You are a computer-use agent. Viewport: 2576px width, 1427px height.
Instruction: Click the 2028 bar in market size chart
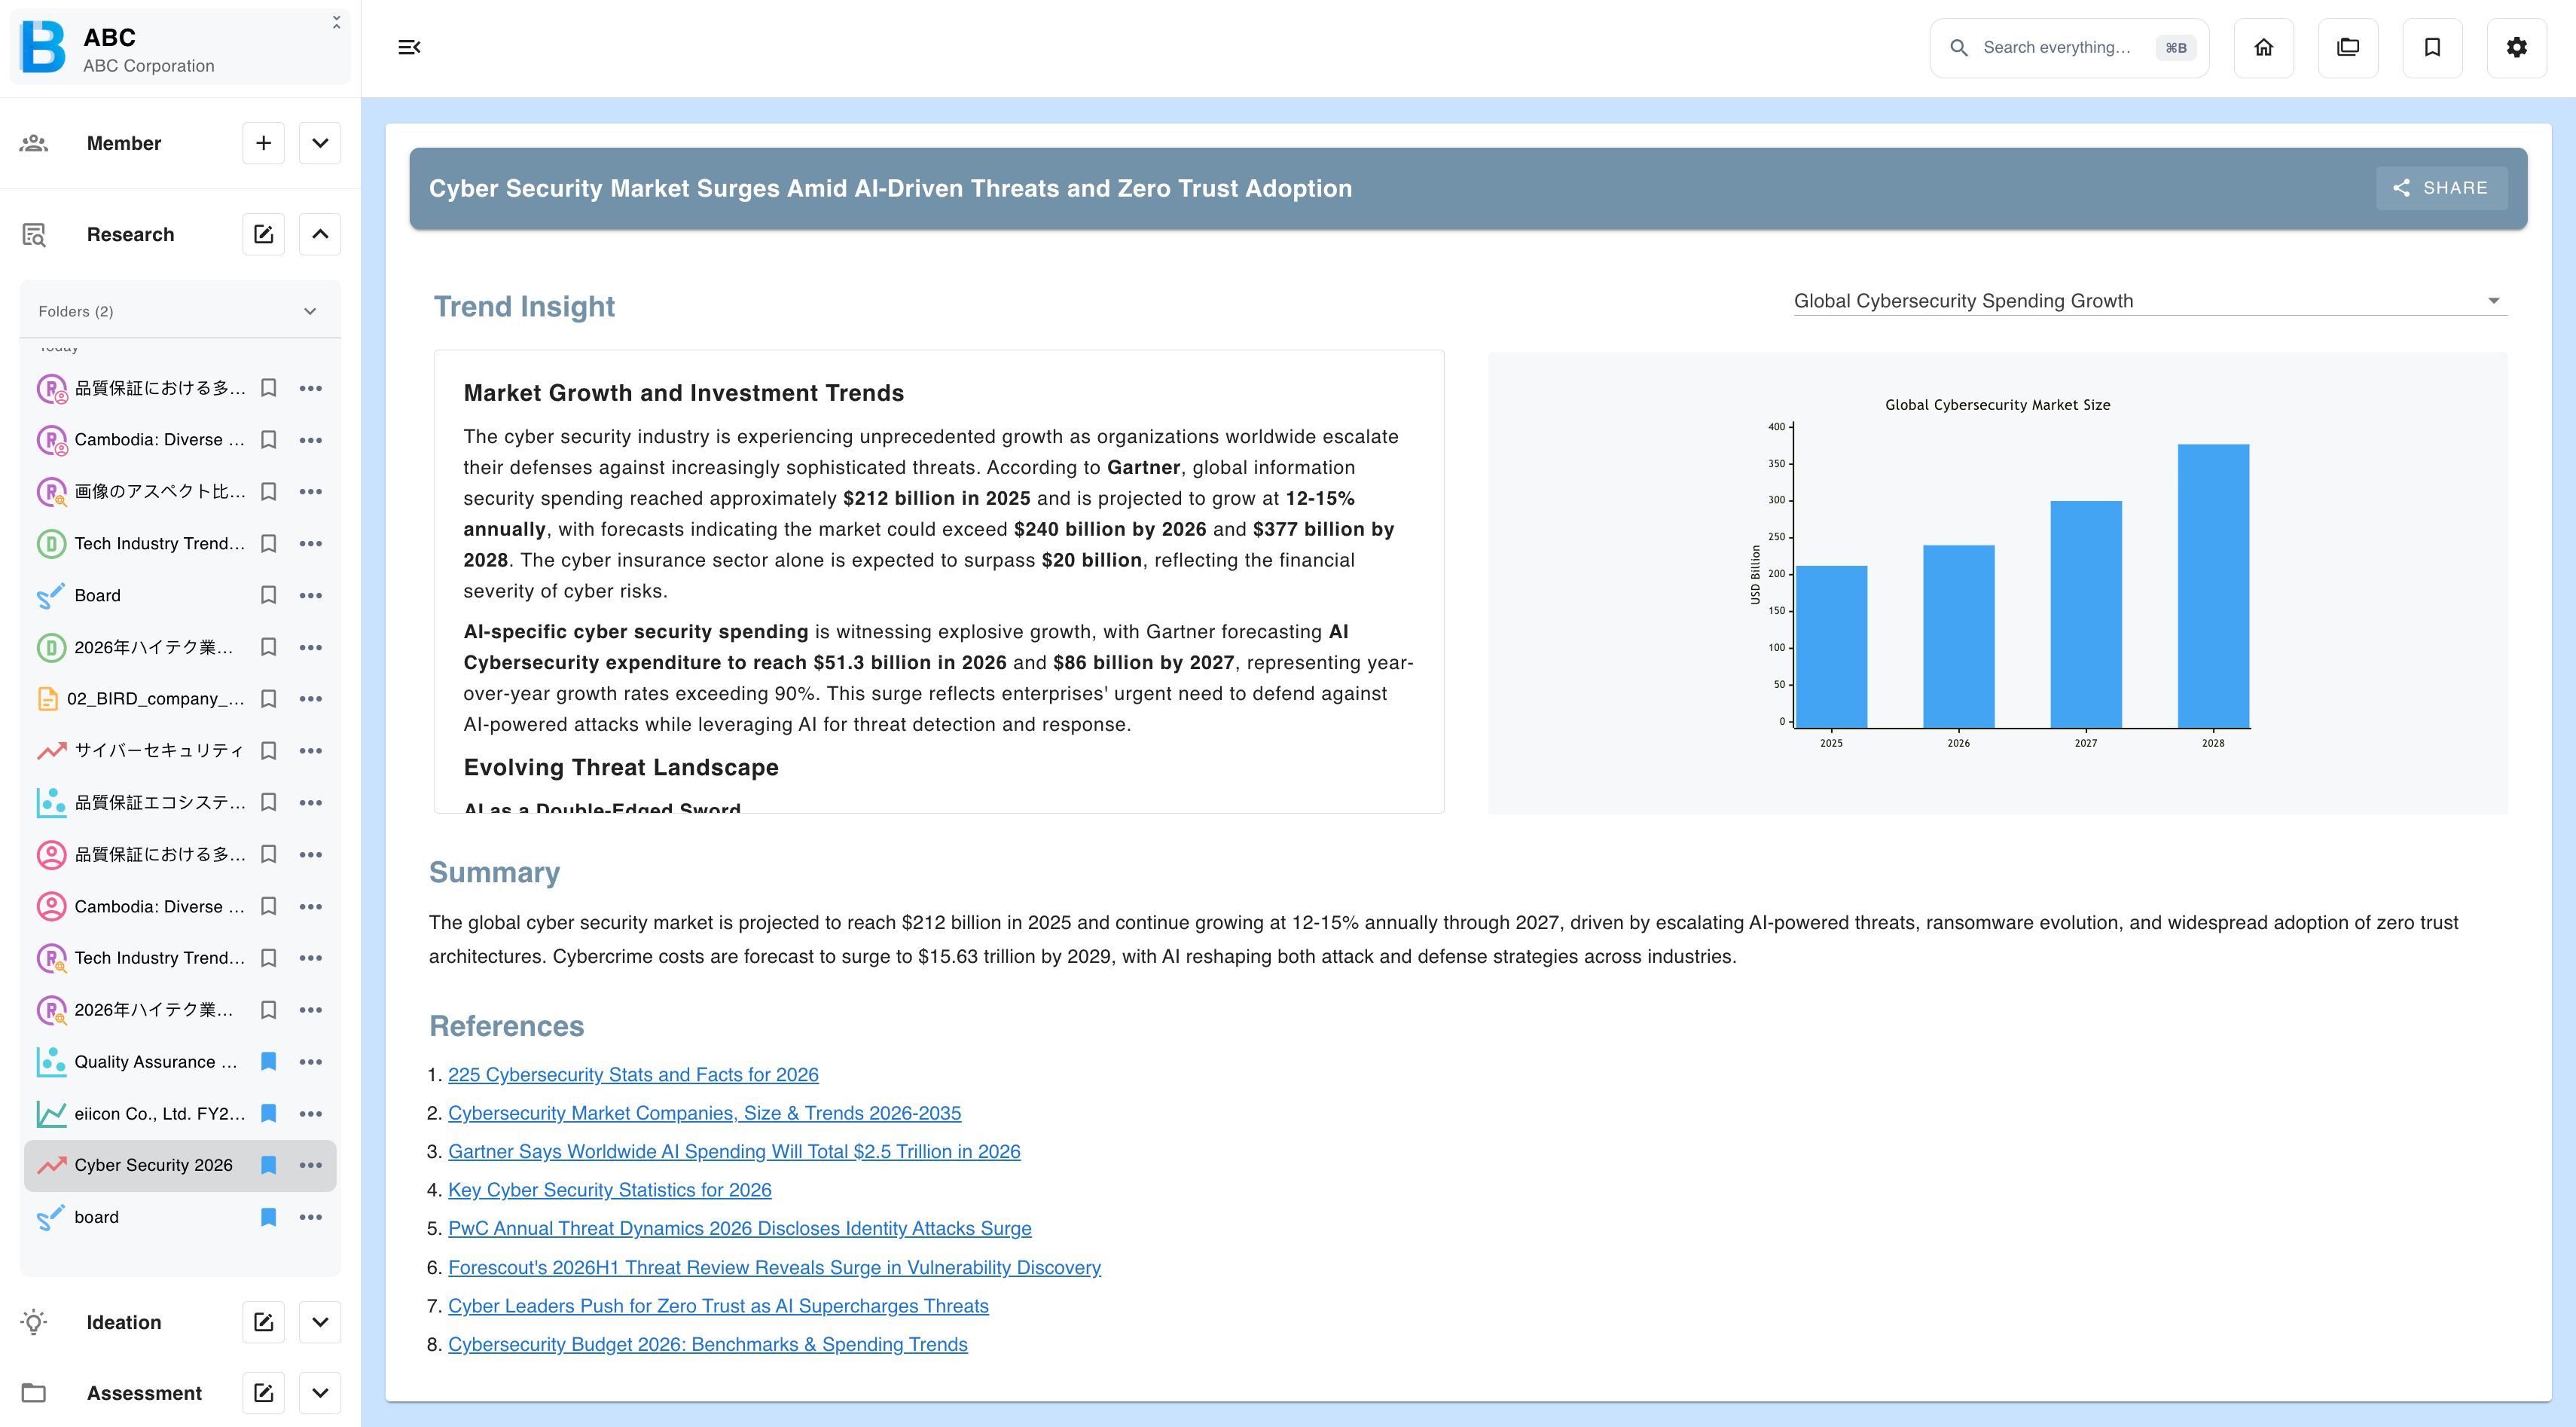tap(2213, 586)
